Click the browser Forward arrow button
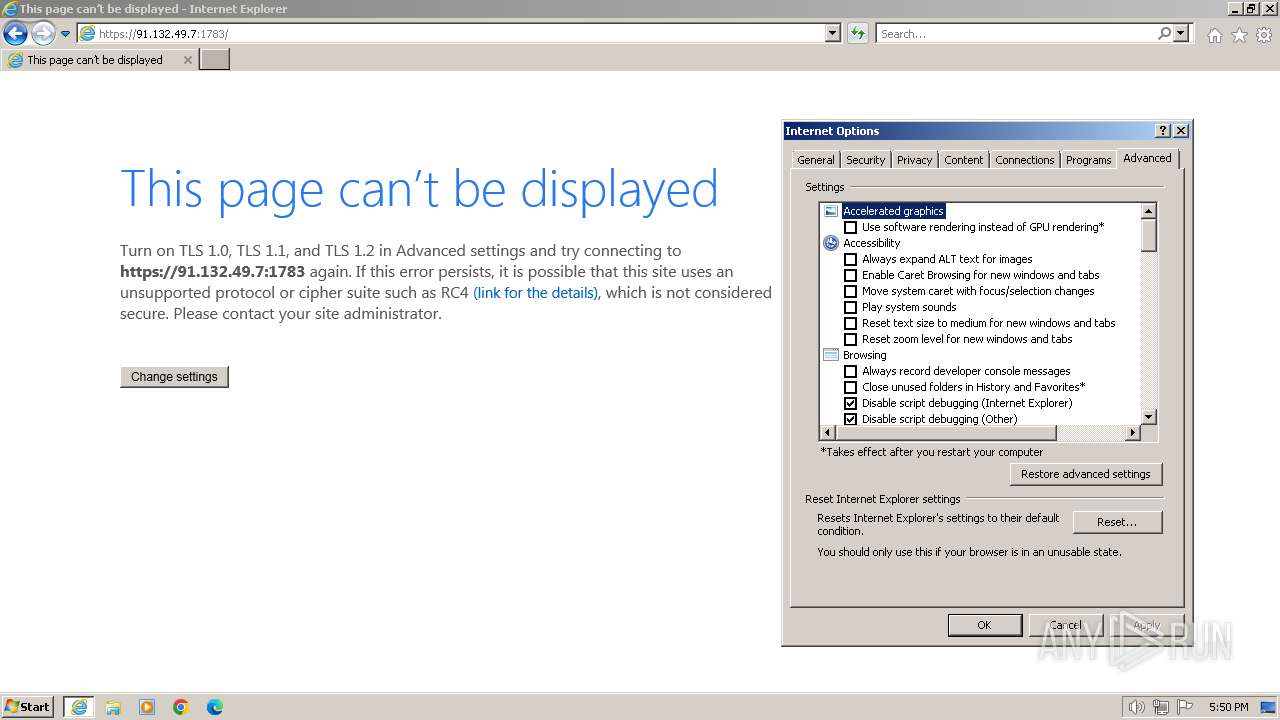The image size is (1280, 720). coord(43,34)
